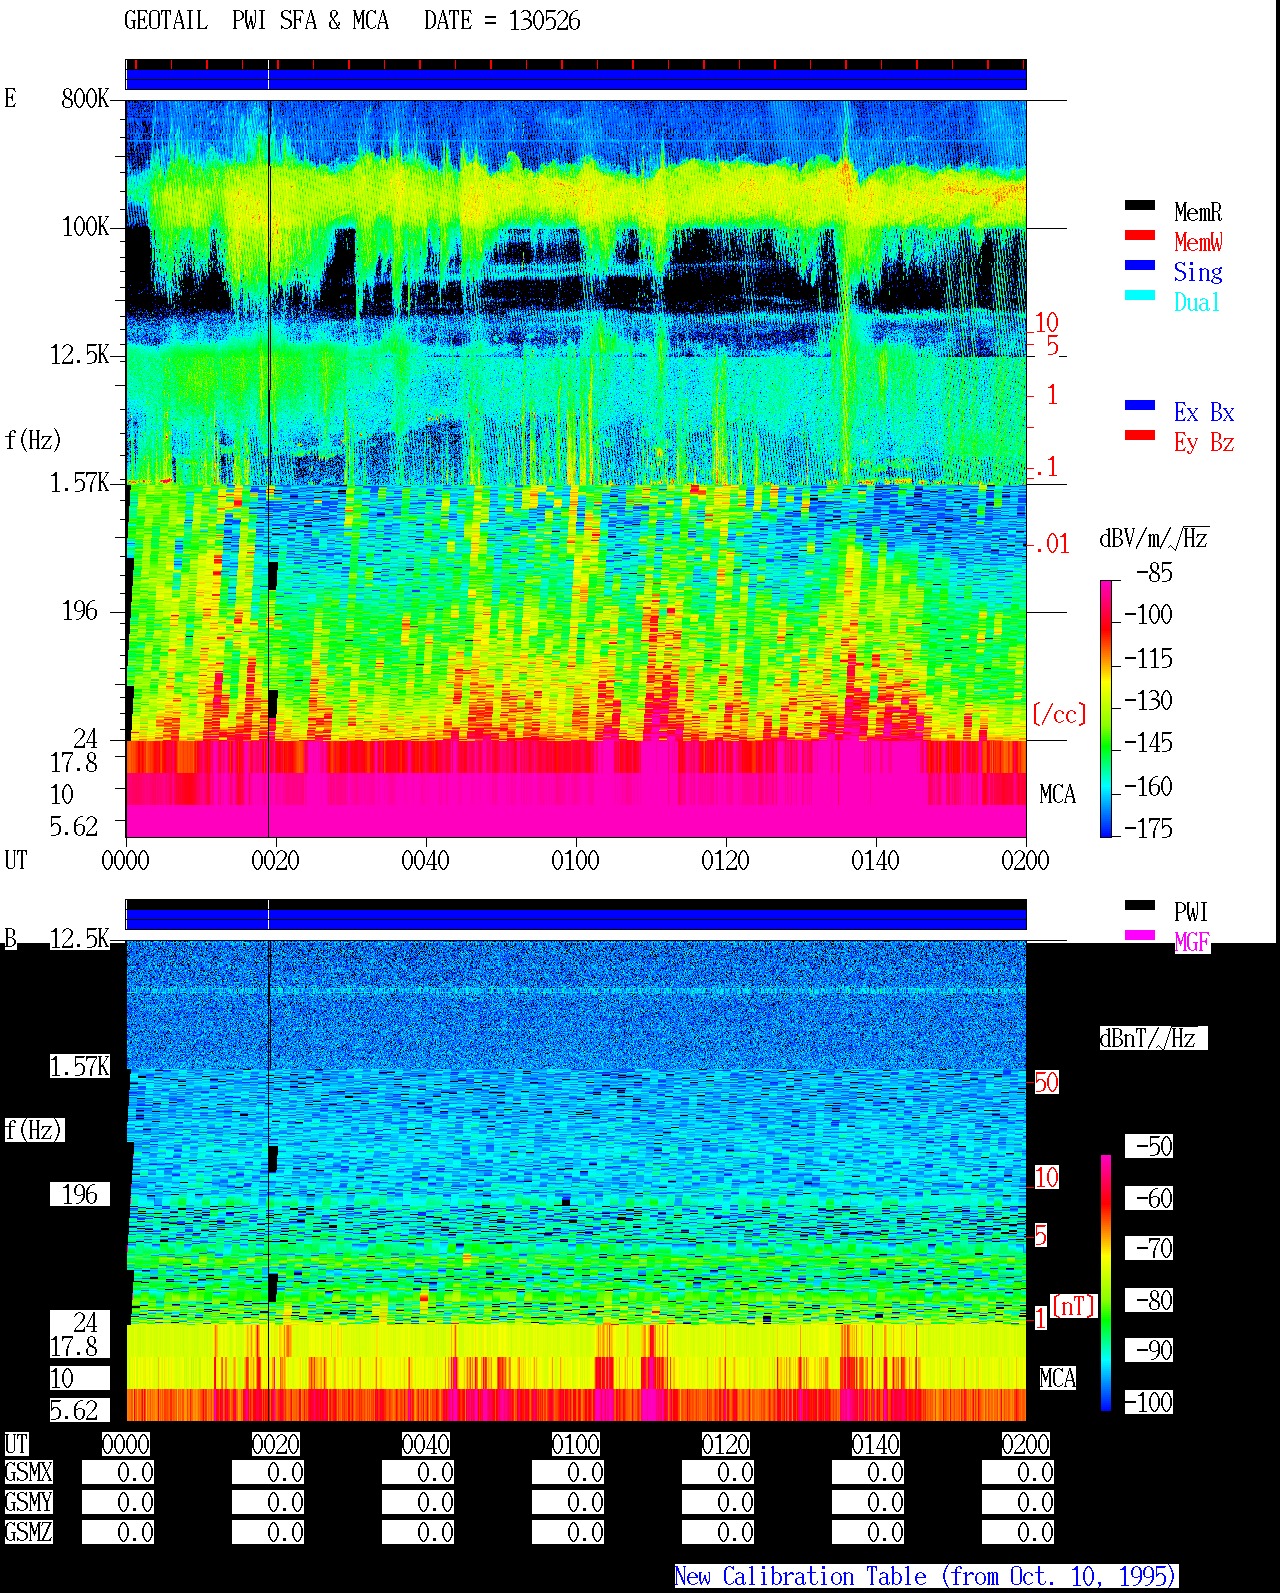Click the red 50 scale label on B panel
This screenshot has width=1280, height=1593.
[x=1046, y=1083]
